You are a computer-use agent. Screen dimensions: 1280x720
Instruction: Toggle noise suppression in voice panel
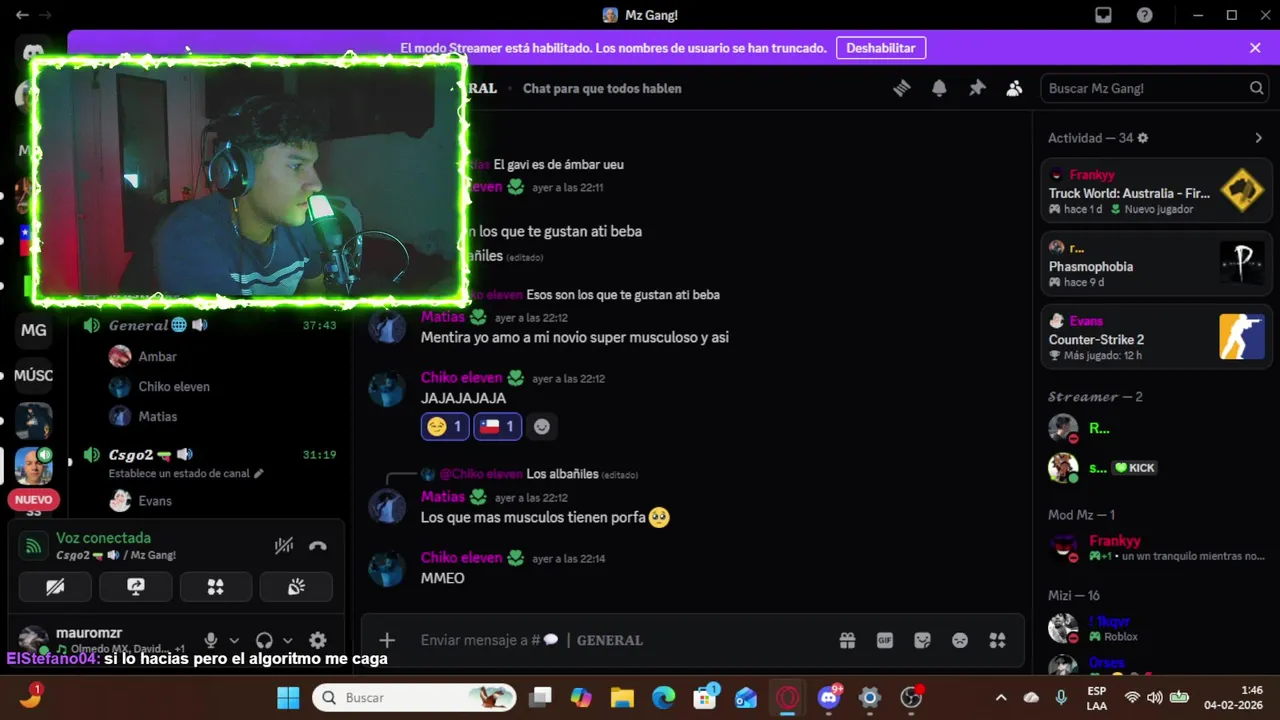click(x=284, y=546)
